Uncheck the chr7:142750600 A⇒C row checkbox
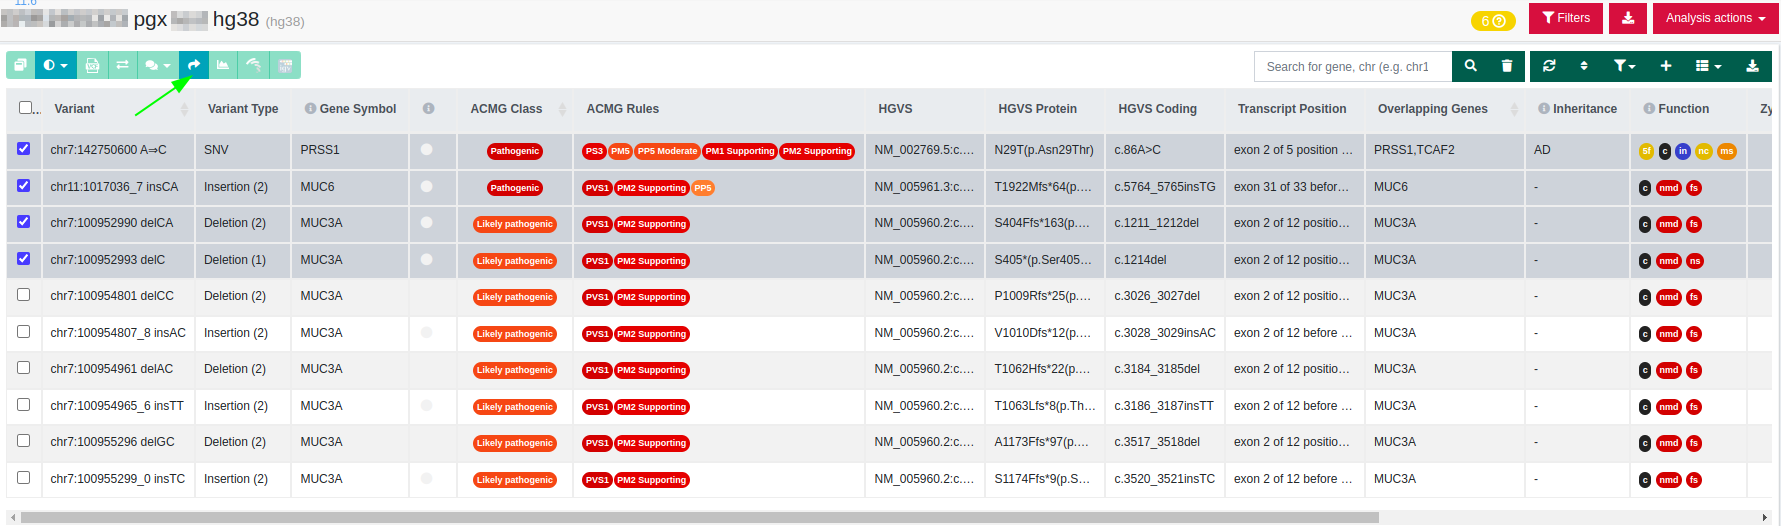1781x526 pixels. coord(24,149)
